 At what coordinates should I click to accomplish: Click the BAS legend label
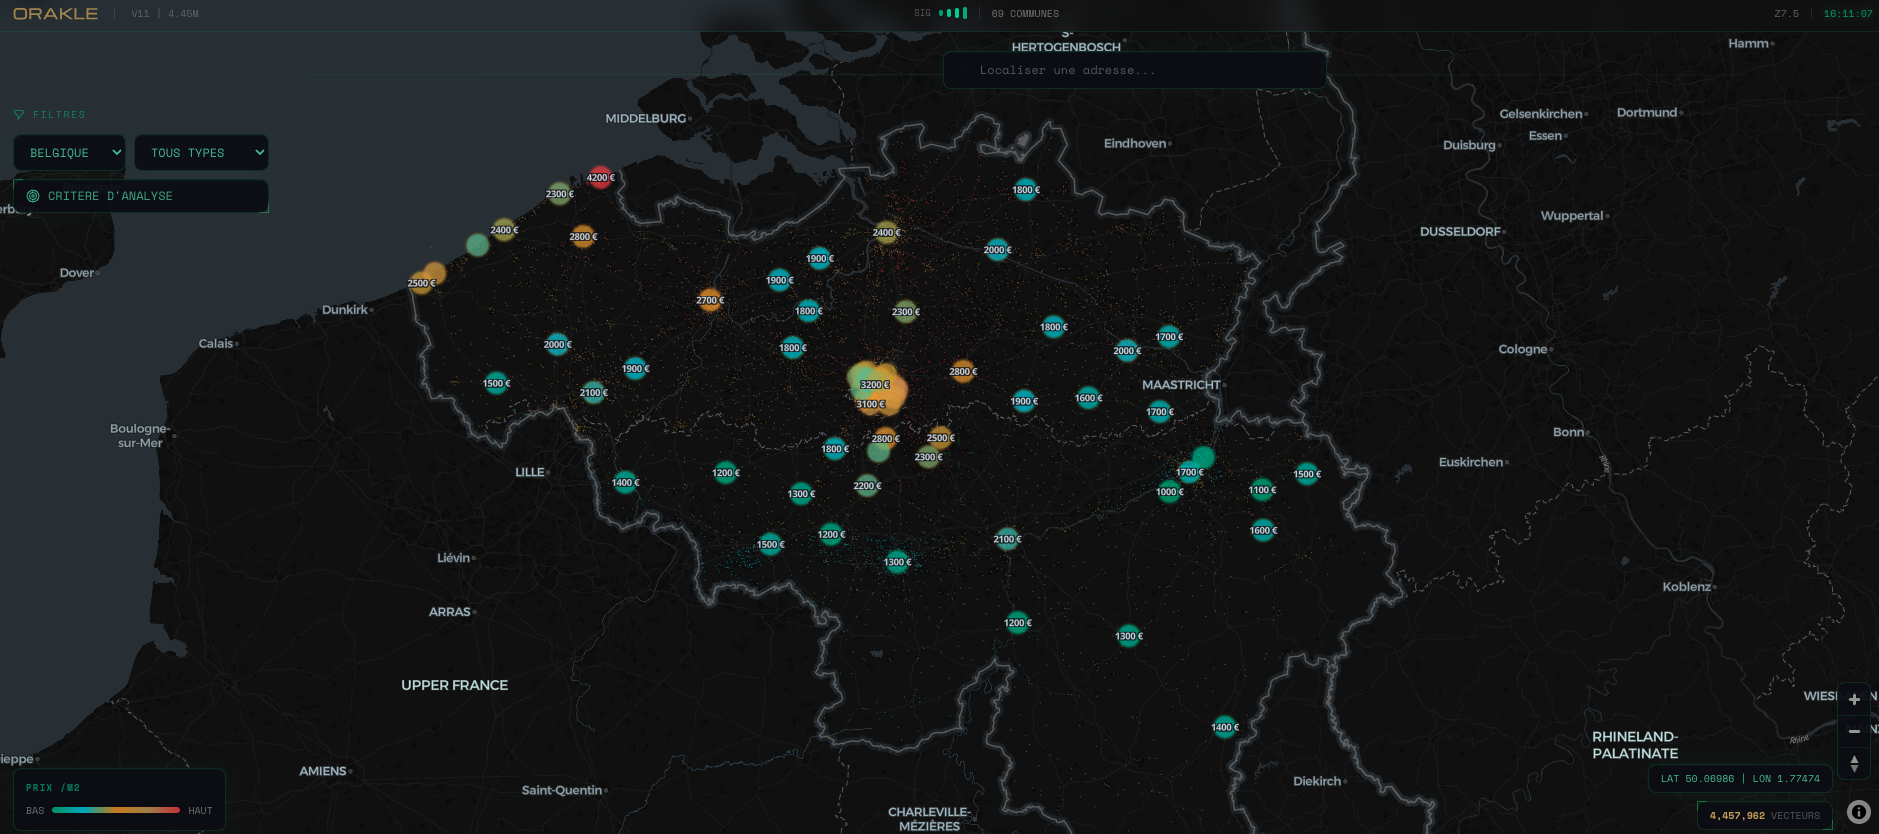point(35,811)
